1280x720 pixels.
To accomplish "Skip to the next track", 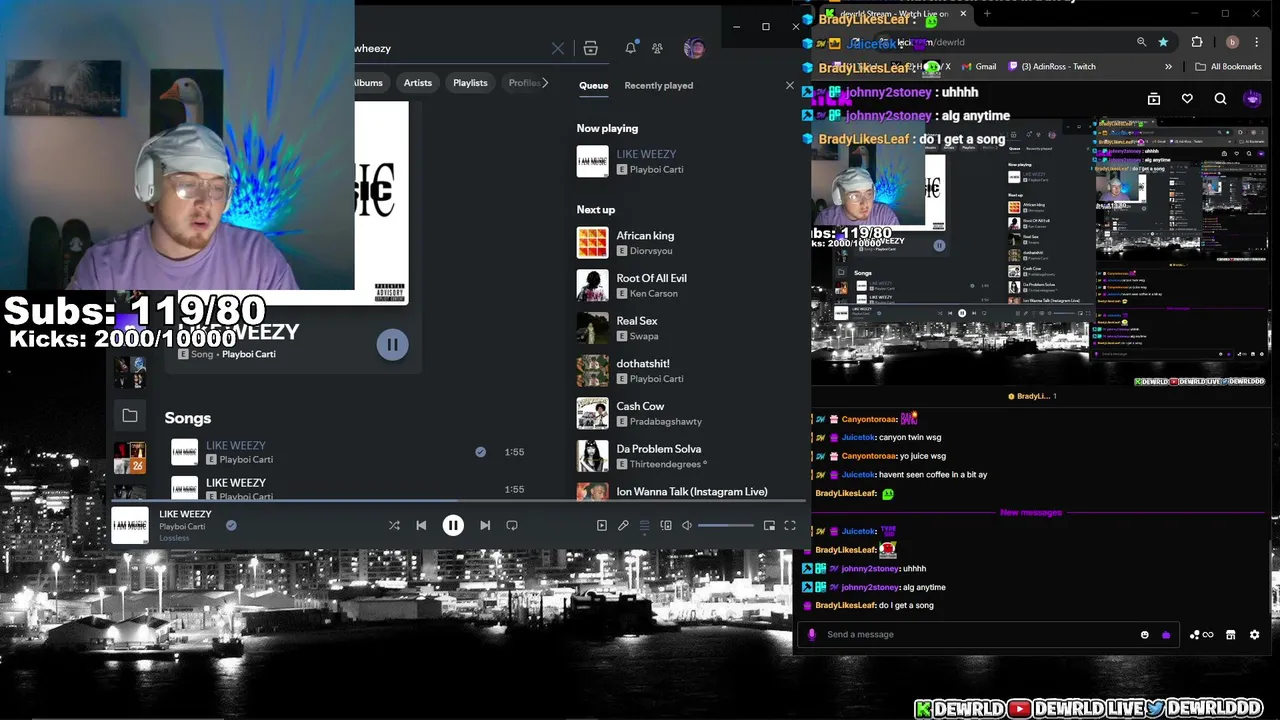I will (x=485, y=525).
